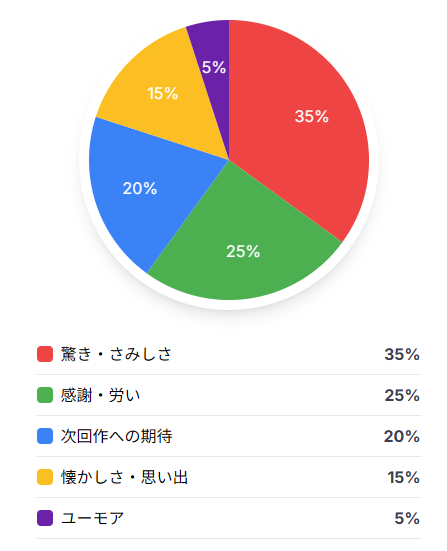Click the 35% value in legend row

pos(402,354)
